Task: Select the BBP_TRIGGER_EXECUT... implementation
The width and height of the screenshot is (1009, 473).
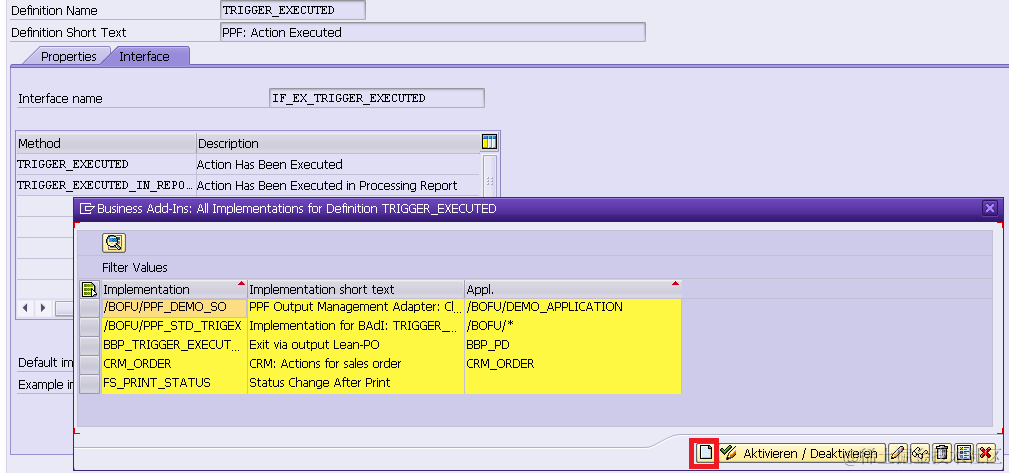Action: point(174,345)
